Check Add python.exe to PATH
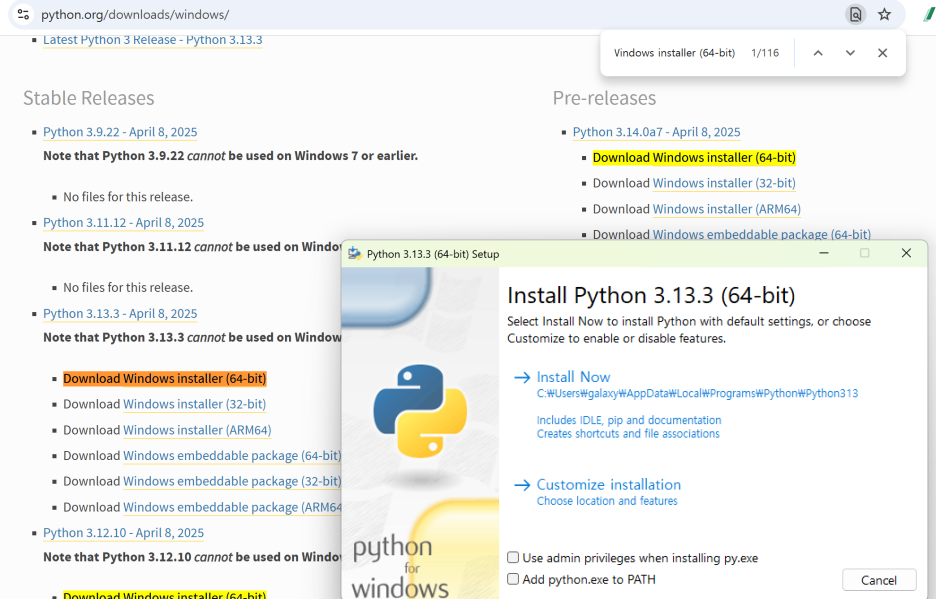 coord(513,579)
